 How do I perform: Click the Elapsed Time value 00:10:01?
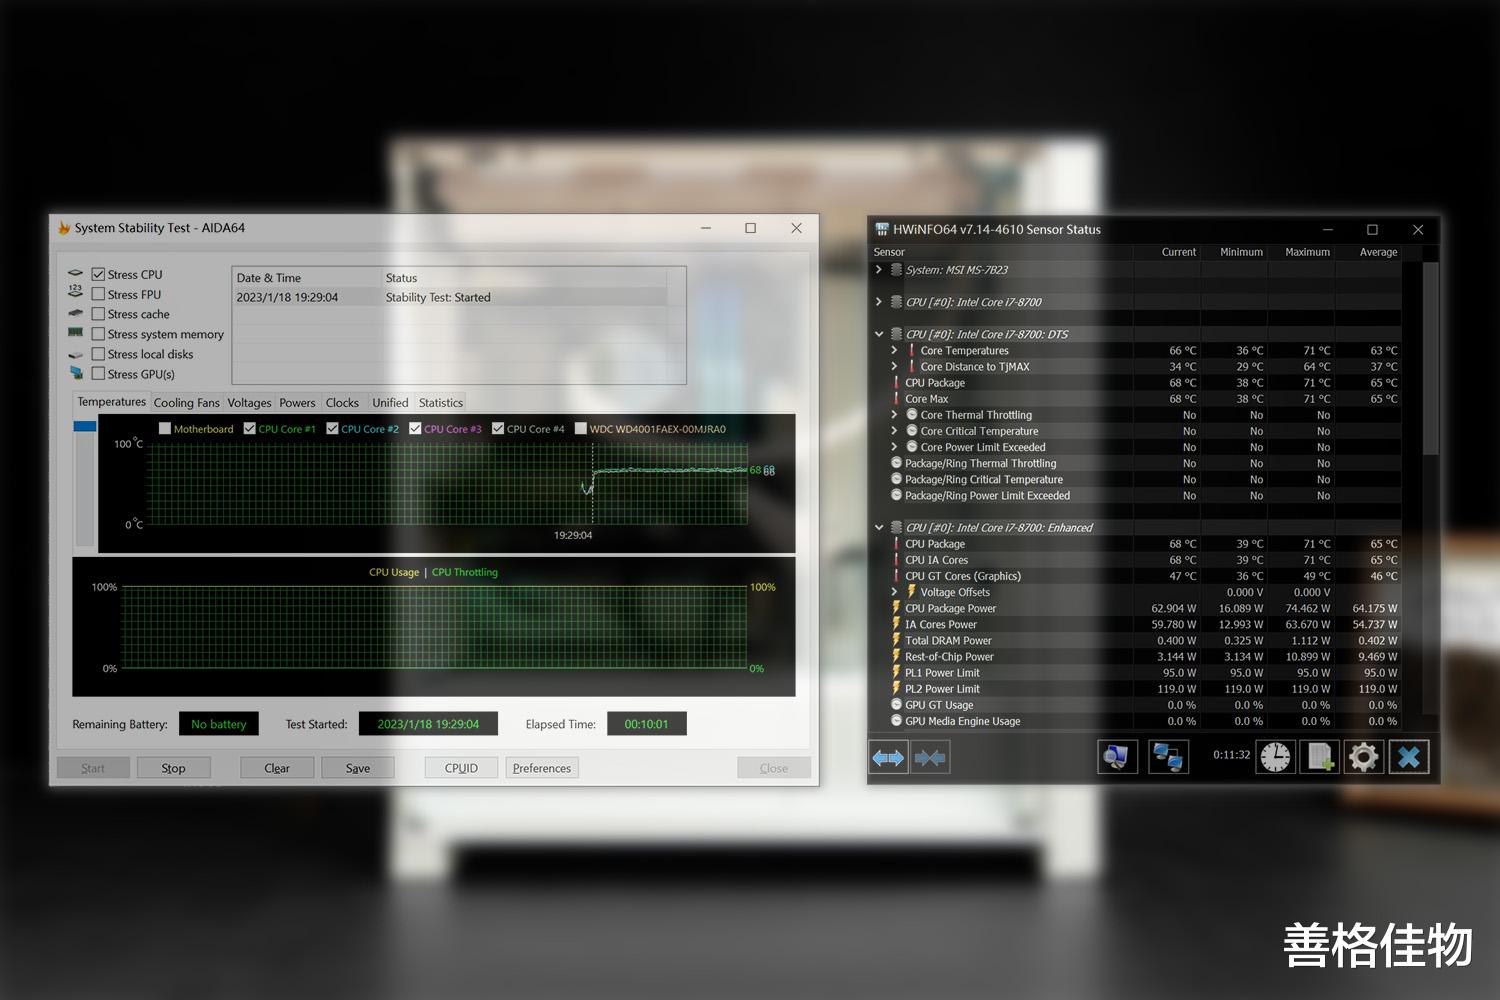[x=646, y=724]
